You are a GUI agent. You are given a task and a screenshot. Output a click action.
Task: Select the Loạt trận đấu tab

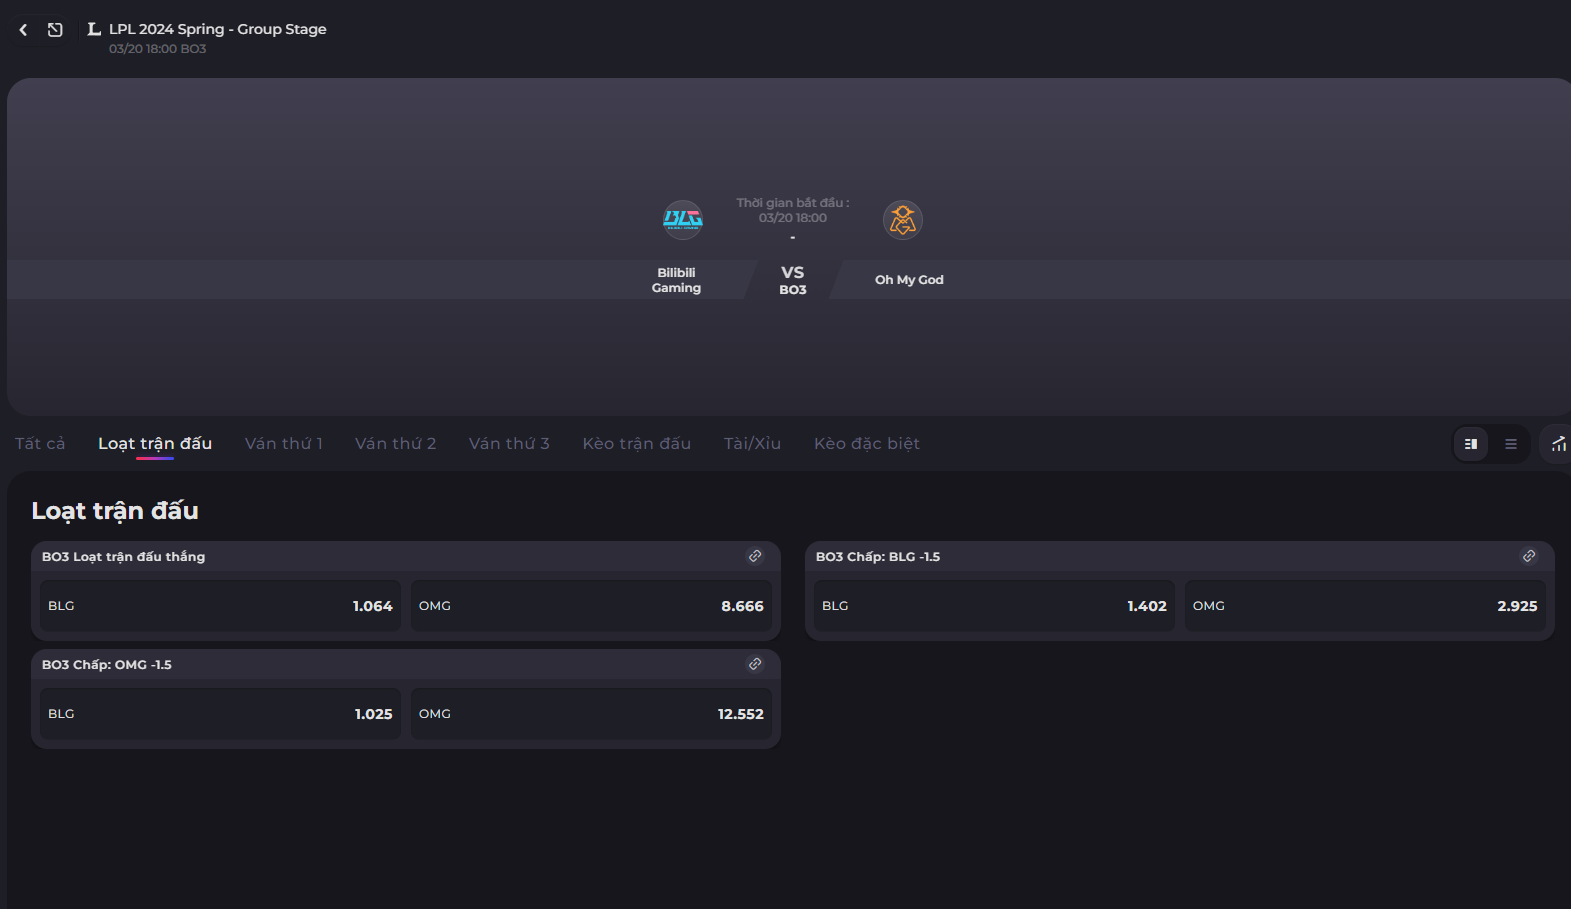(155, 443)
